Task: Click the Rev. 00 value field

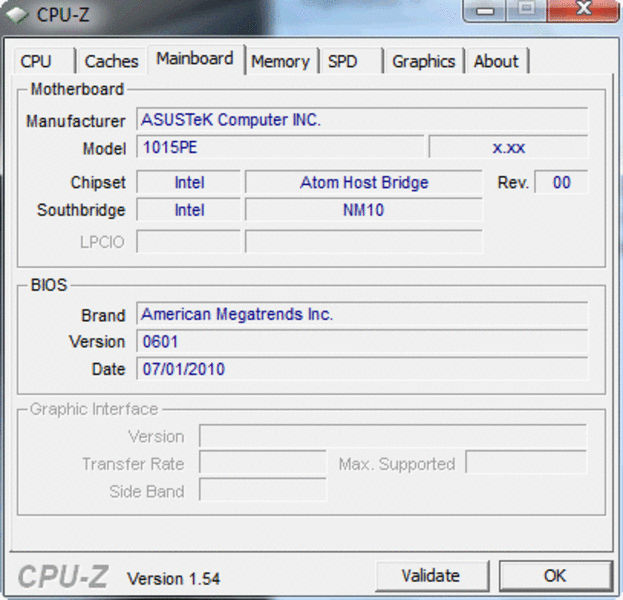Action: [x=561, y=182]
